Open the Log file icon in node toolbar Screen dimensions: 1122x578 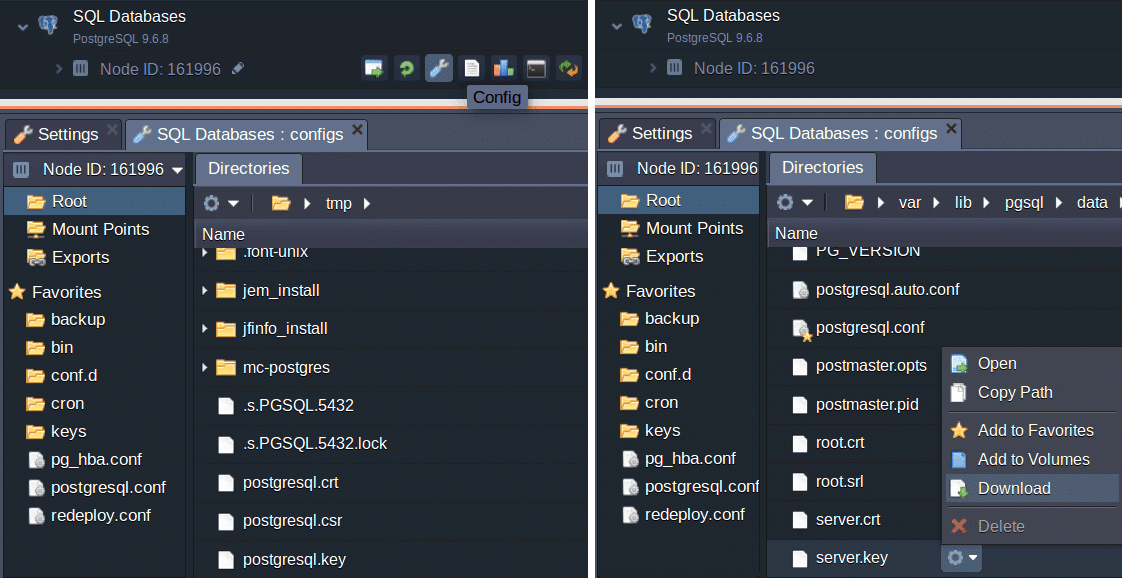(x=471, y=69)
